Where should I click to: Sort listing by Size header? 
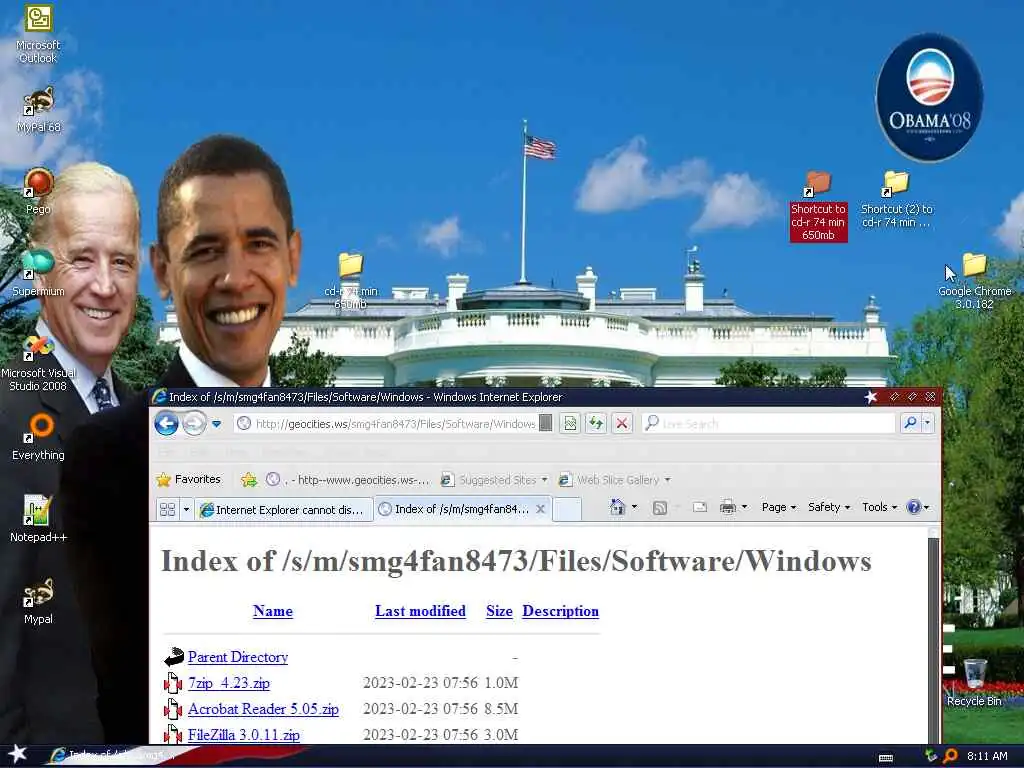[x=499, y=611]
